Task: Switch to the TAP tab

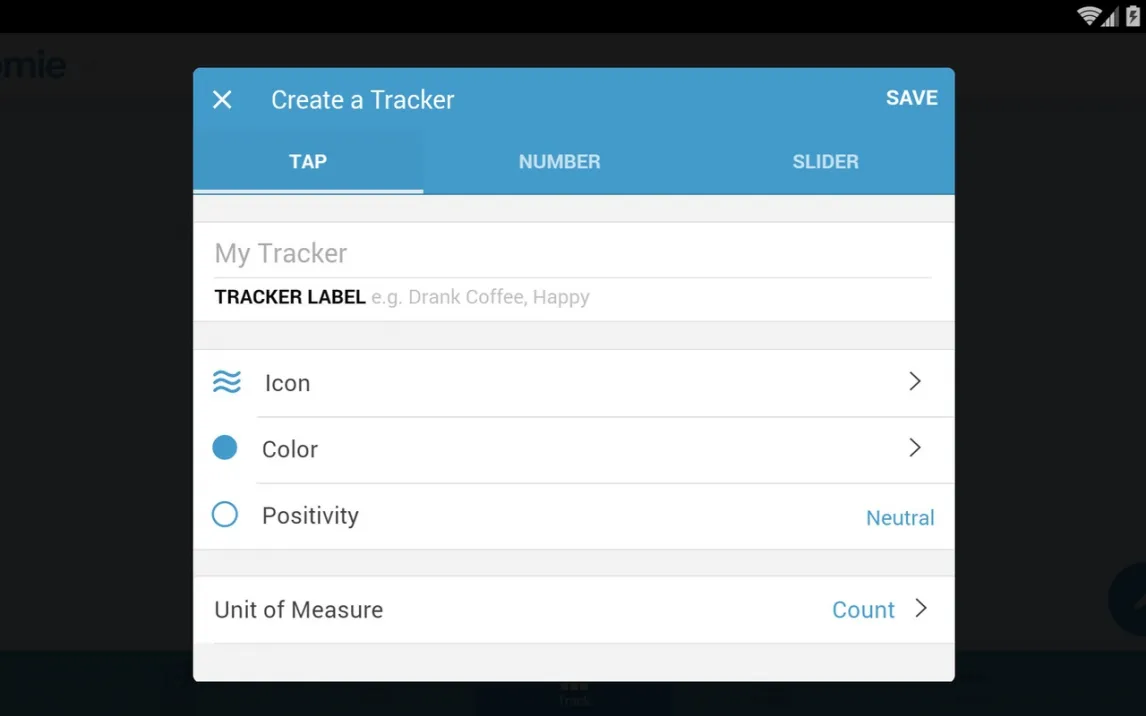Action: click(x=308, y=162)
